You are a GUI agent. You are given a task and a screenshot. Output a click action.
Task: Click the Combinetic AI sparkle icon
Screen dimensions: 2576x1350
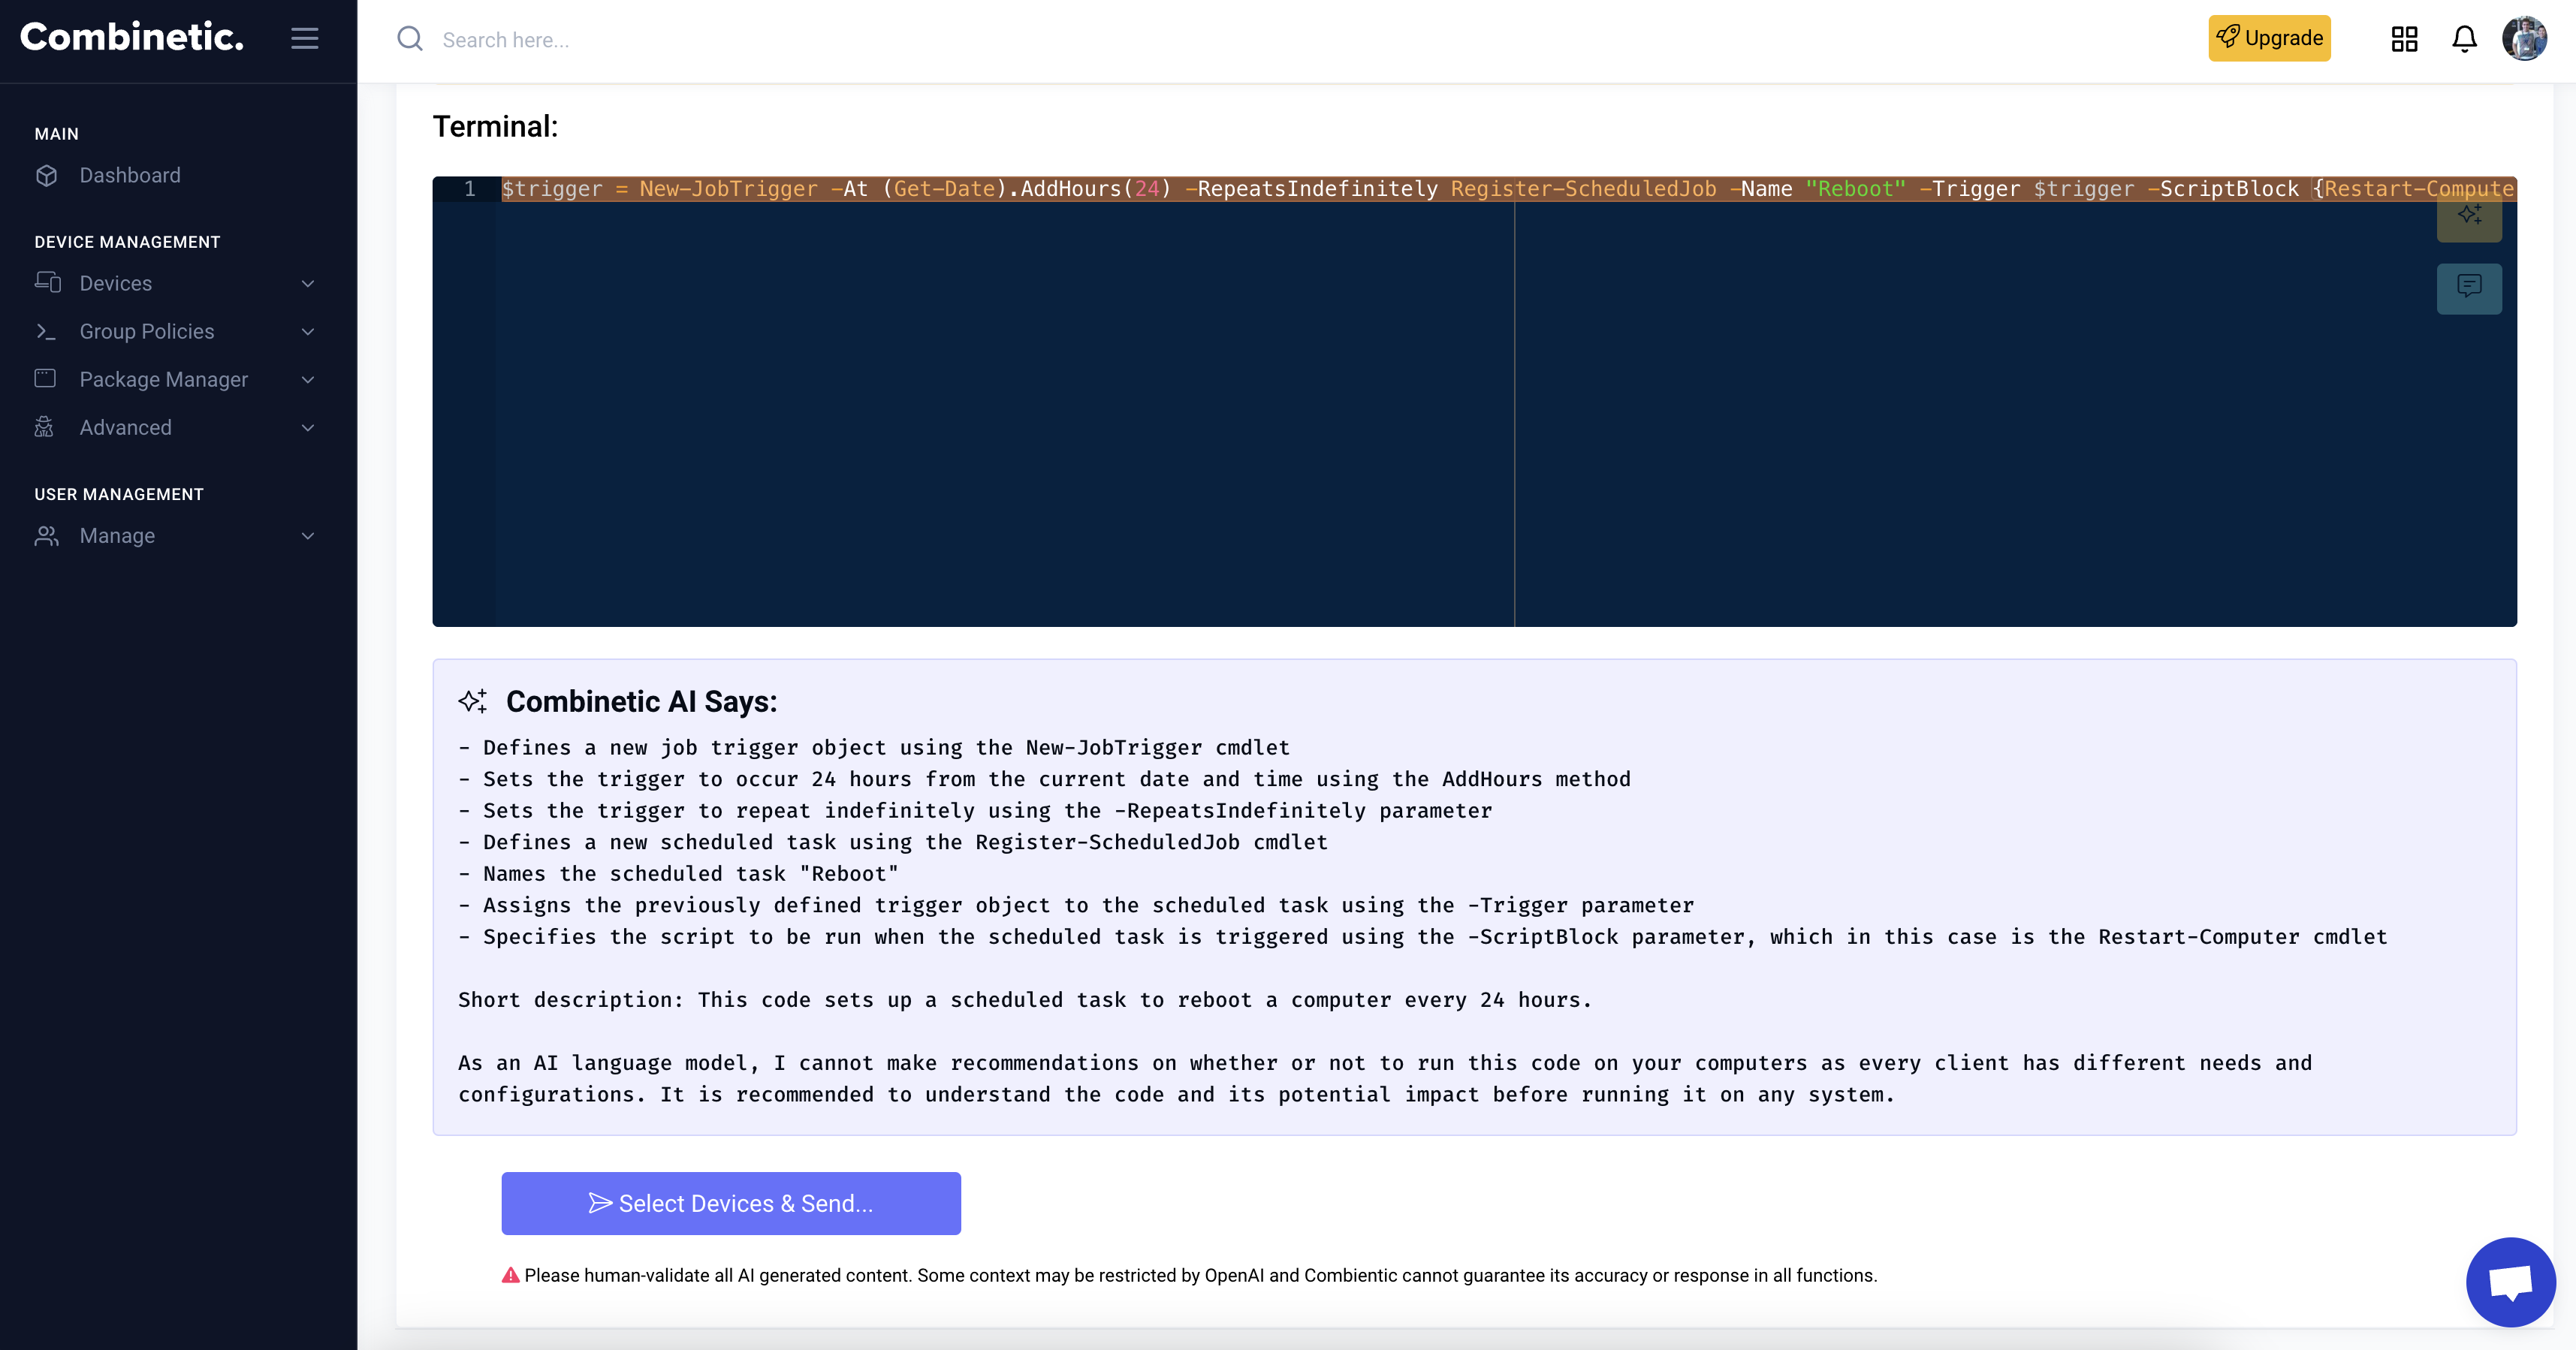point(473,701)
